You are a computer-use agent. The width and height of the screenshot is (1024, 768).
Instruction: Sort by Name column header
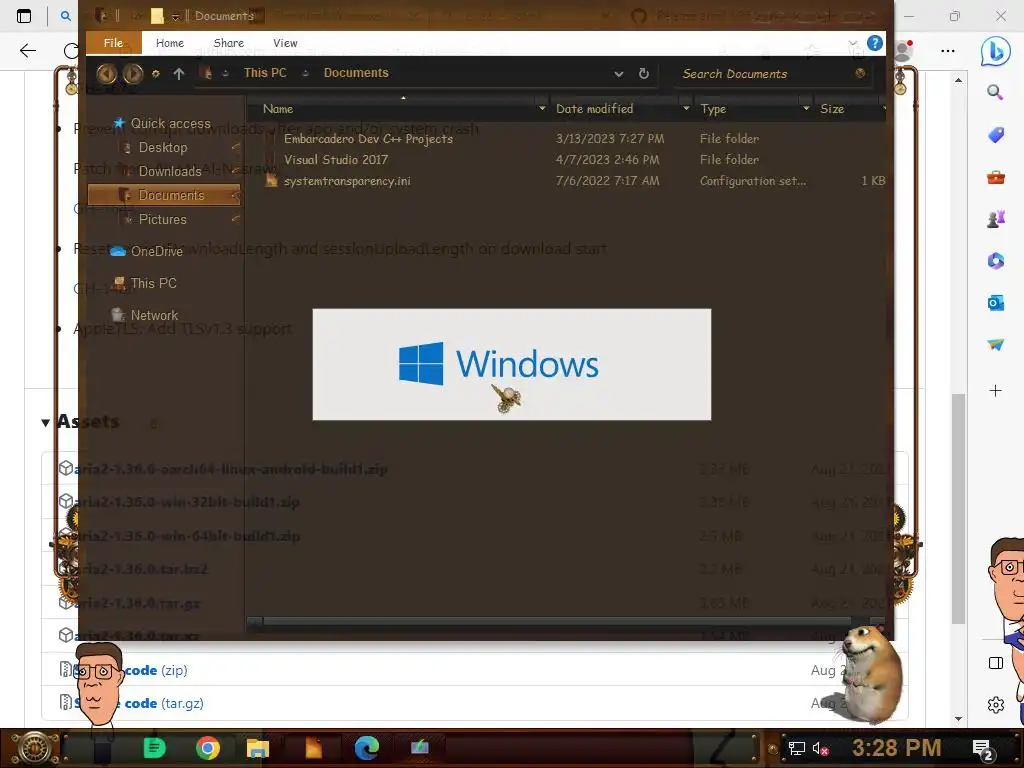tap(278, 109)
